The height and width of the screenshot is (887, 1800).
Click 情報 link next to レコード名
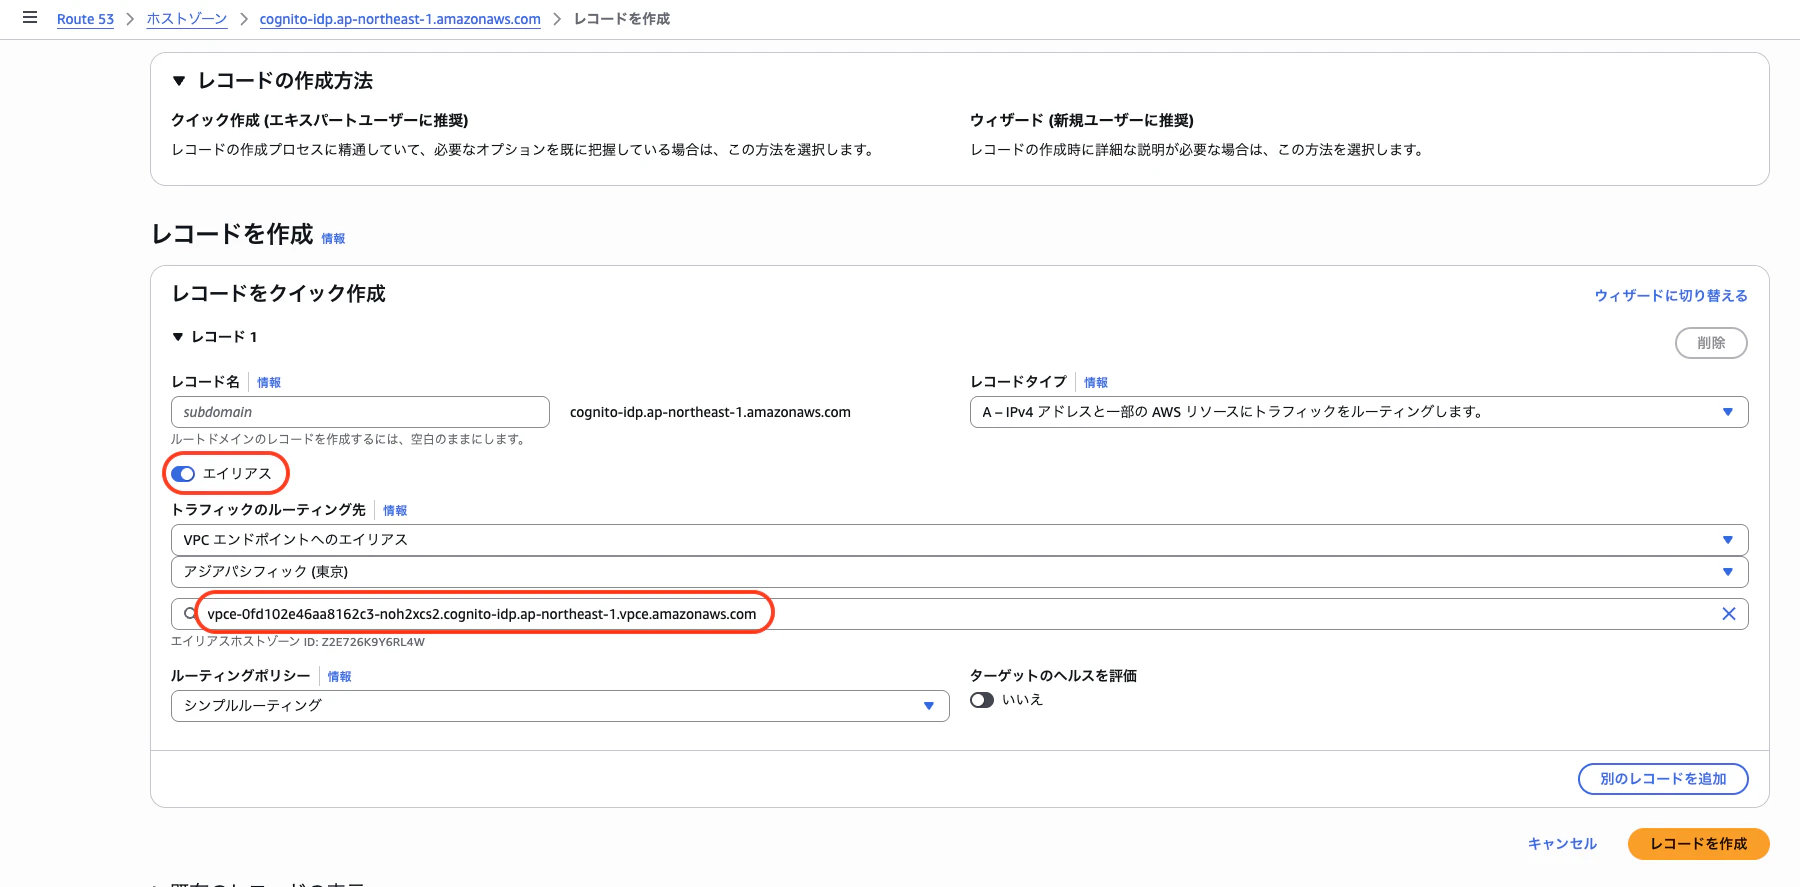point(269,382)
